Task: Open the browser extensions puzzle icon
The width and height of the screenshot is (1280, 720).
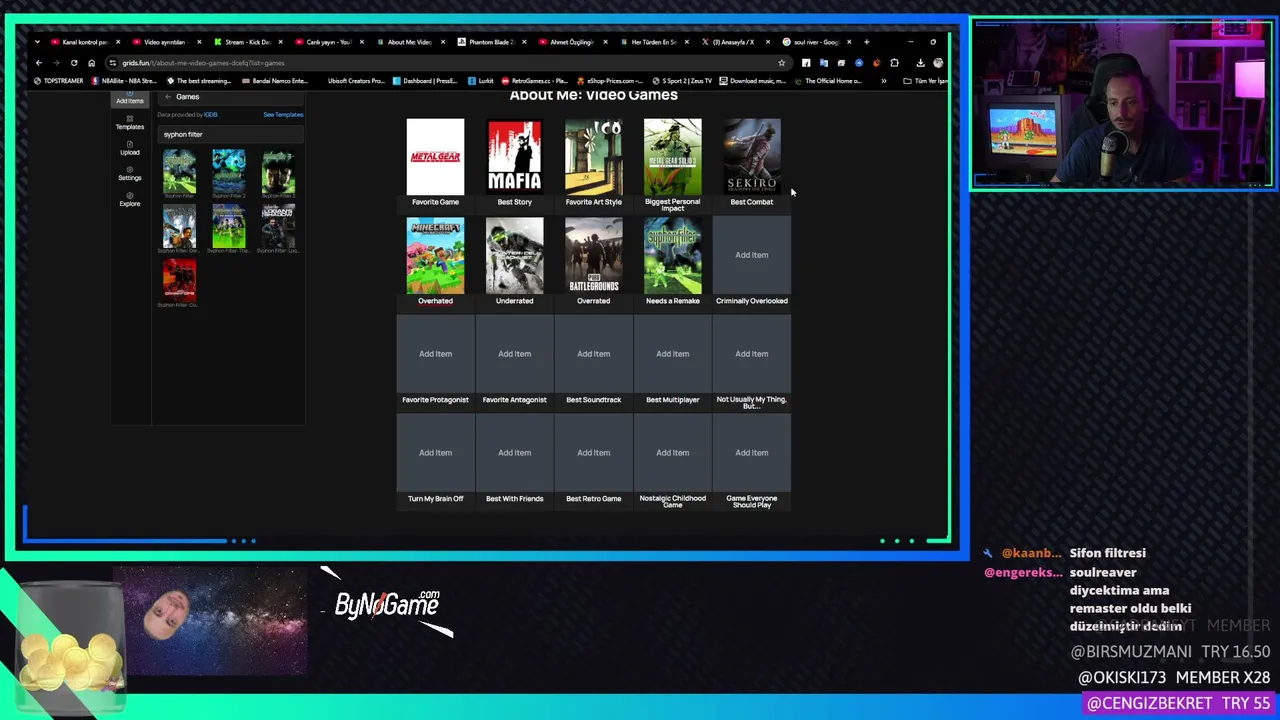Action: pos(894,63)
